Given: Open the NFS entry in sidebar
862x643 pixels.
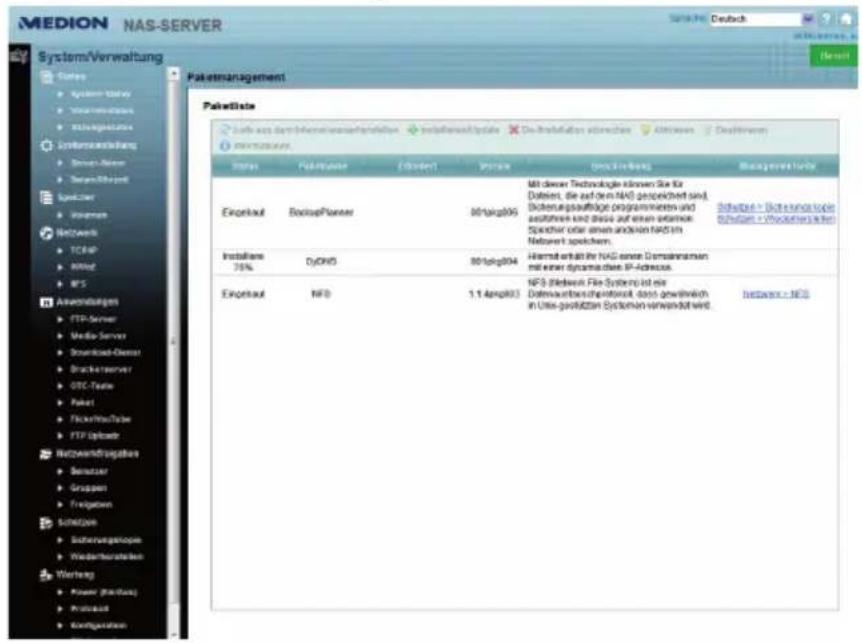Looking at the screenshot, I should click(78, 284).
